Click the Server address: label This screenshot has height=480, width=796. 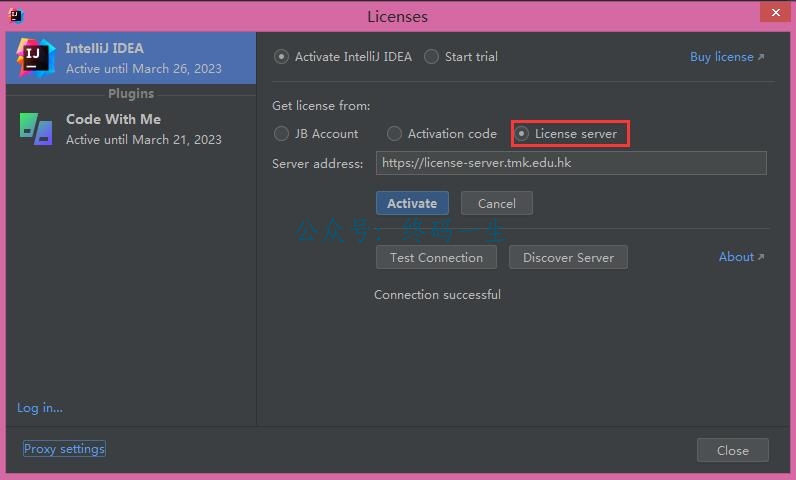coord(317,163)
